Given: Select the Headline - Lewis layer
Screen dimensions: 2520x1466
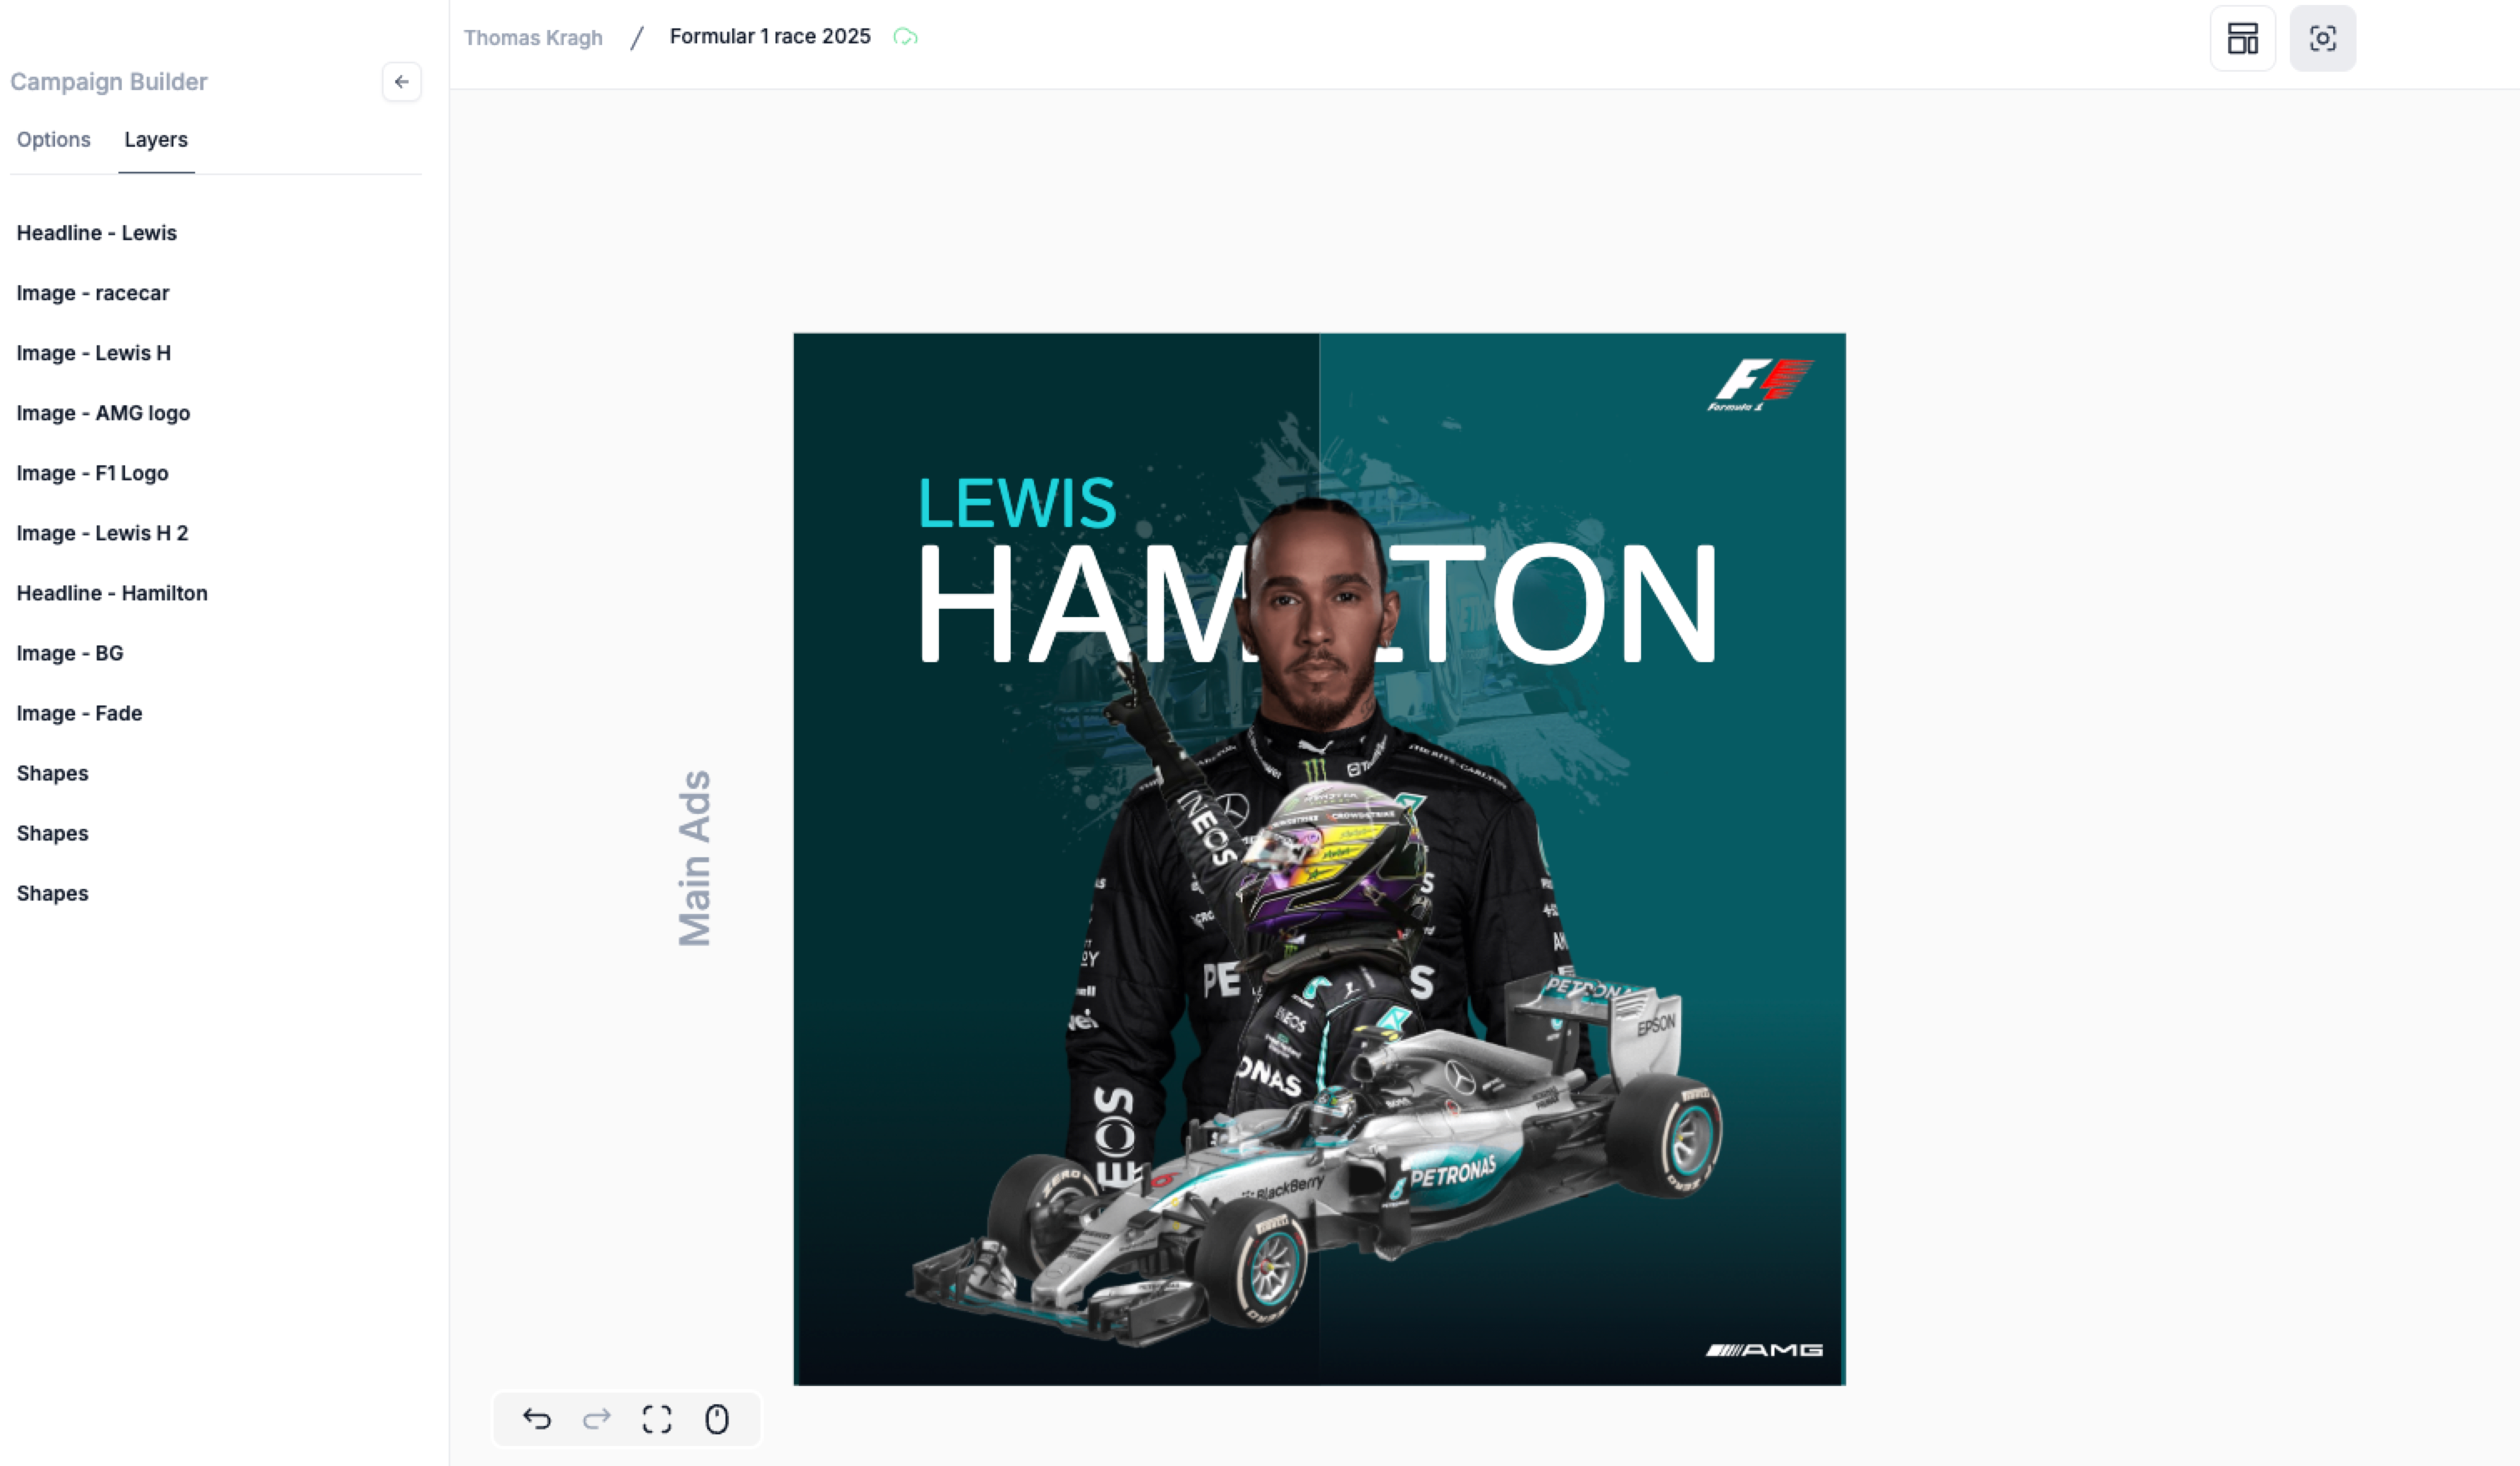Looking at the screenshot, I should click(x=97, y=233).
